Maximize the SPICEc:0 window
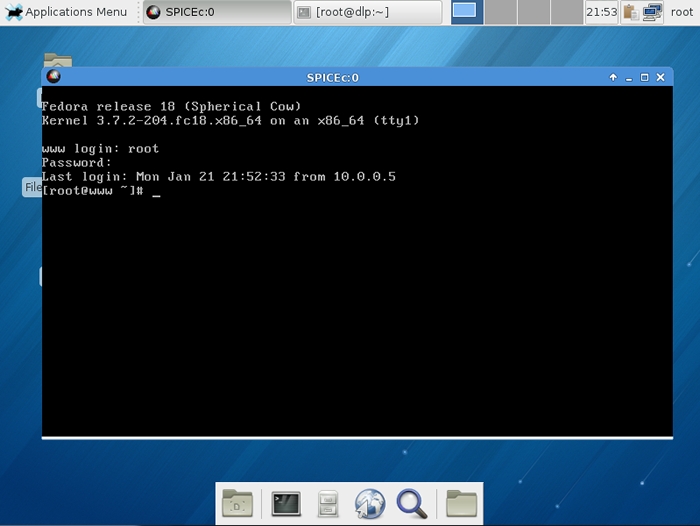The height and width of the screenshot is (526, 700). tap(644, 77)
